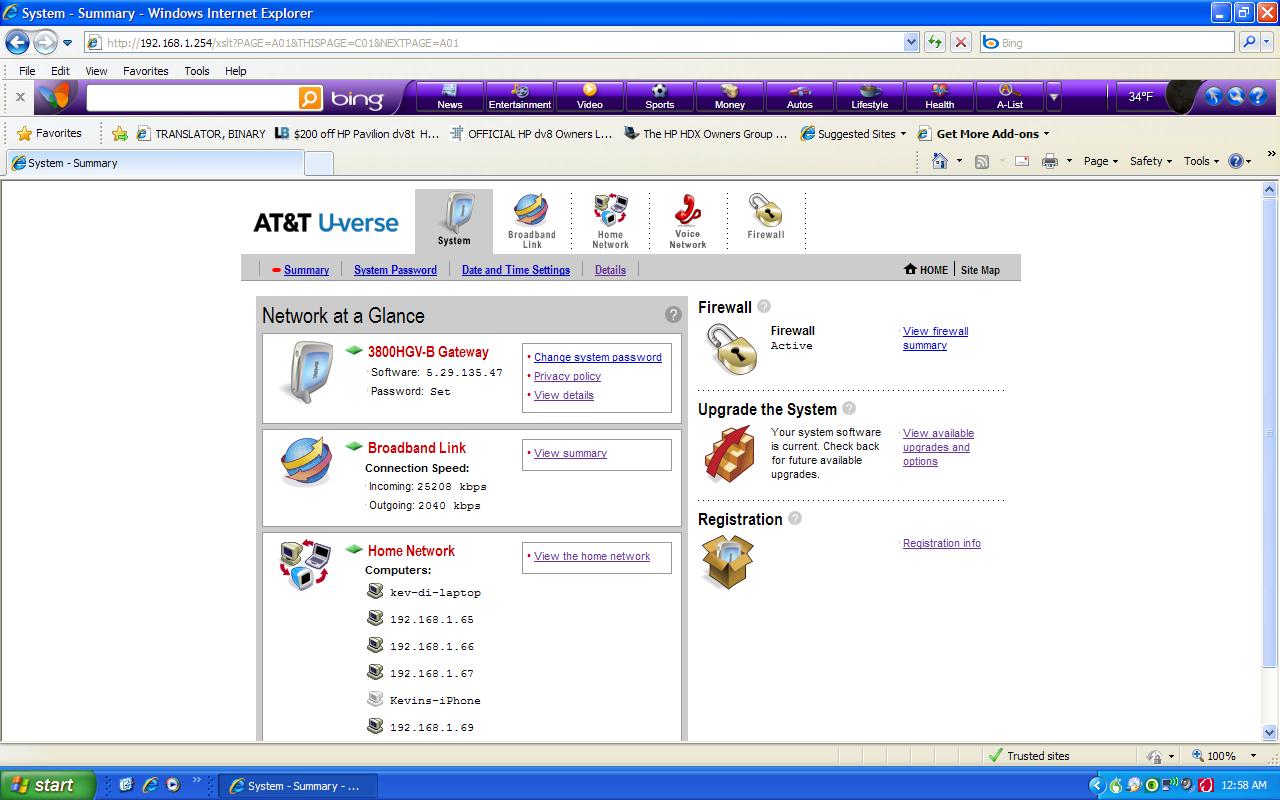Click the Upgrade the System box icon
Image resolution: width=1280 pixels, height=800 pixels.
pyautogui.click(x=728, y=455)
